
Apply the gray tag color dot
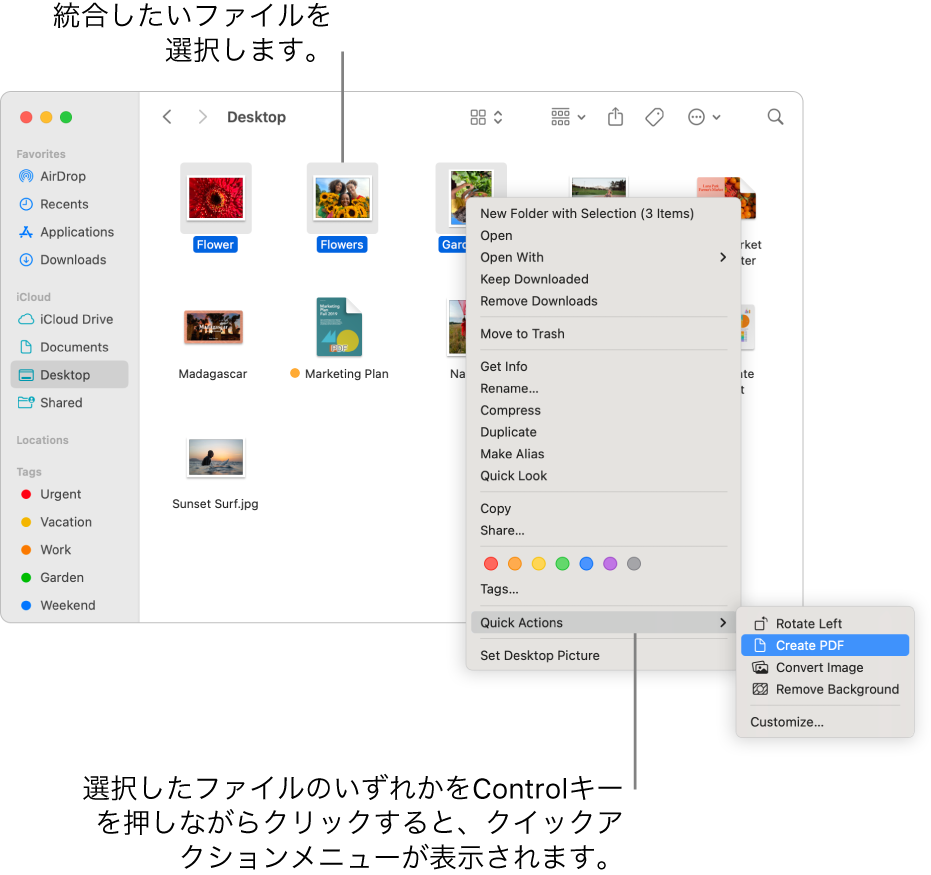pos(634,563)
